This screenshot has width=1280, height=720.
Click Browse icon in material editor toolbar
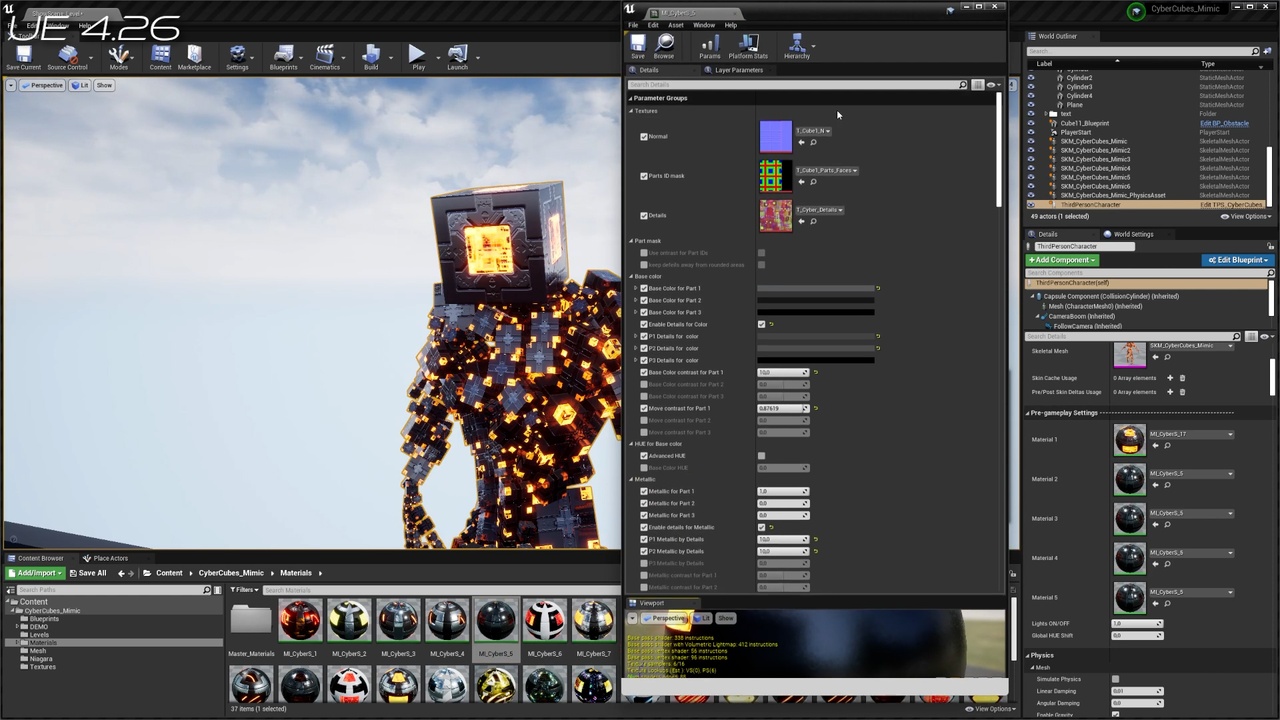click(664, 47)
